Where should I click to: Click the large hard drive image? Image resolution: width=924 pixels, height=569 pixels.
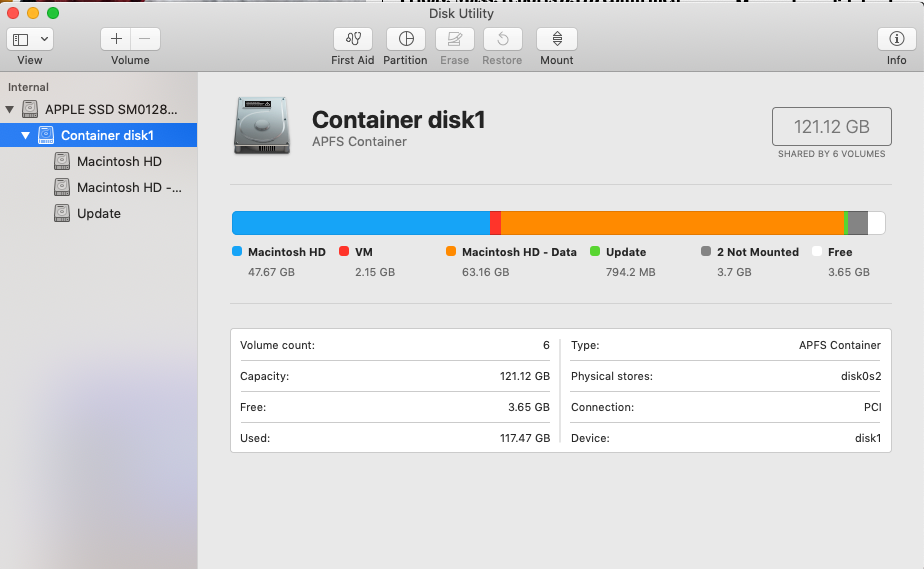pyautogui.click(x=262, y=125)
